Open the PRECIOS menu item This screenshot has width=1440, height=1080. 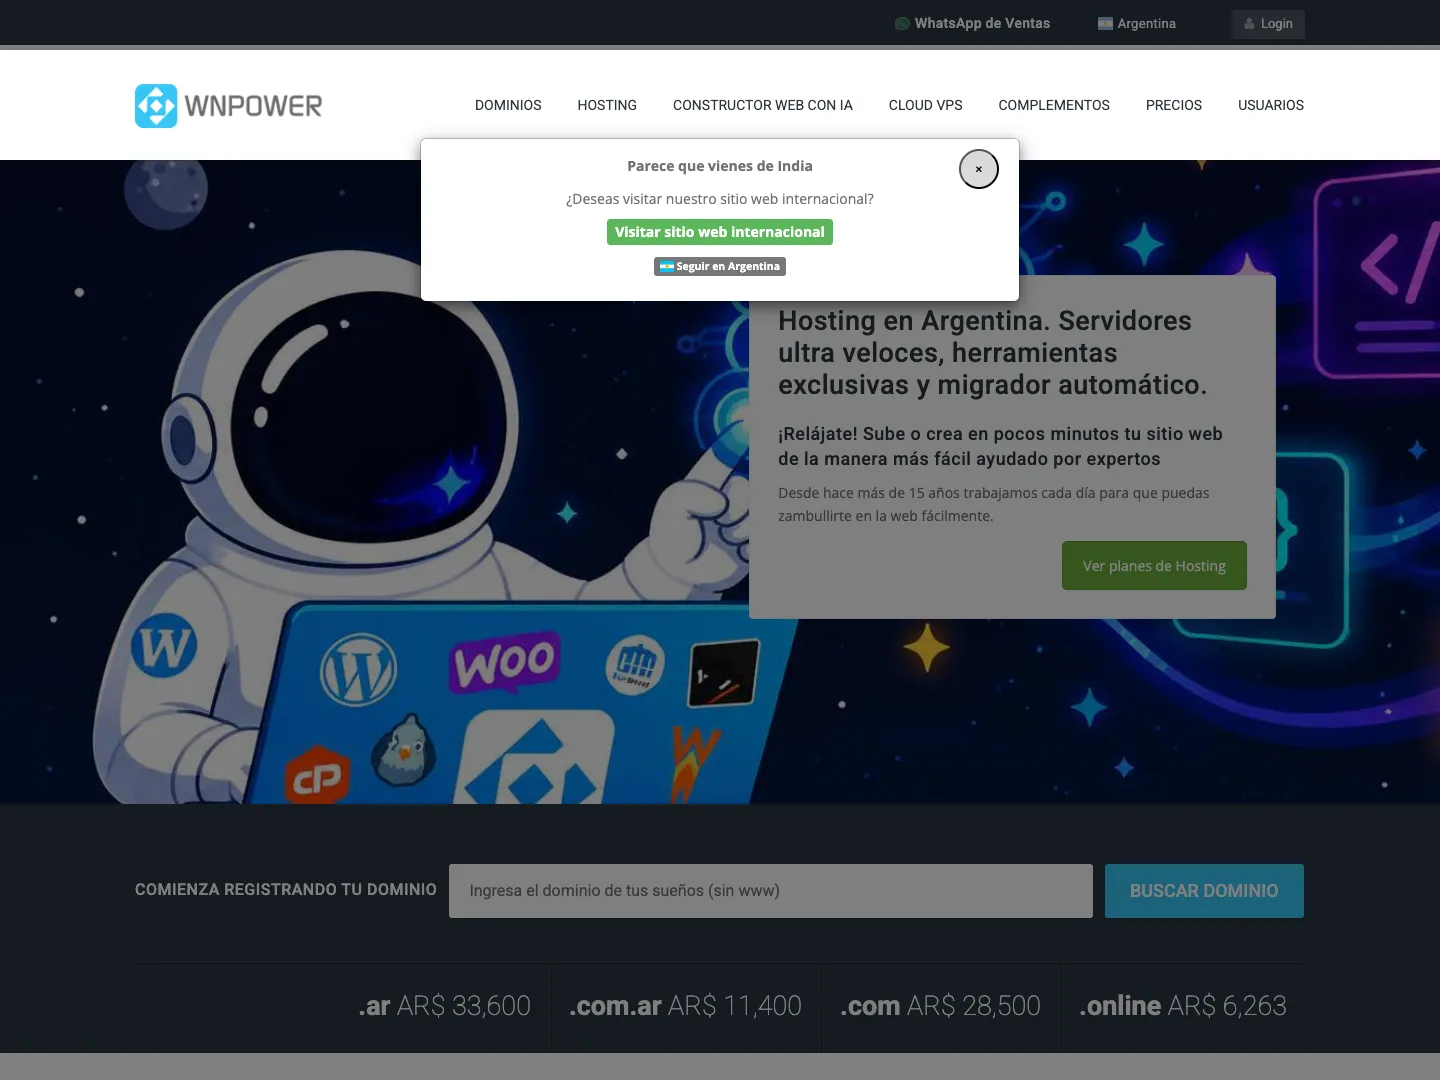pyautogui.click(x=1174, y=105)
